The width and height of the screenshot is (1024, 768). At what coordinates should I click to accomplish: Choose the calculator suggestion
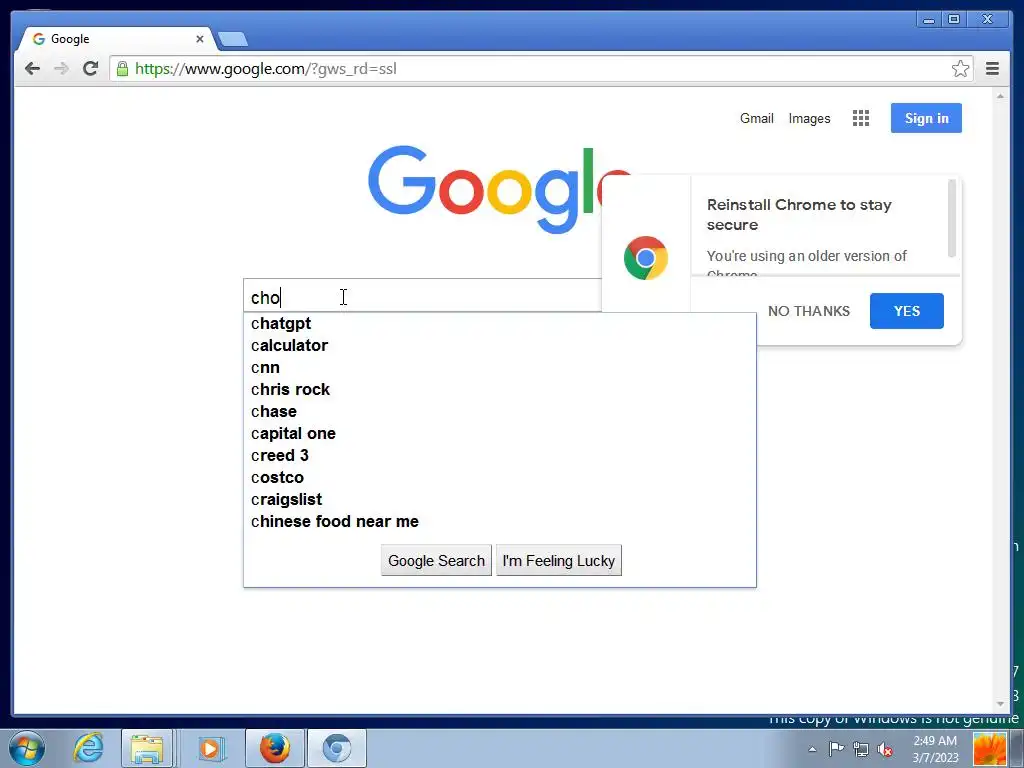(x=500, y=345)
